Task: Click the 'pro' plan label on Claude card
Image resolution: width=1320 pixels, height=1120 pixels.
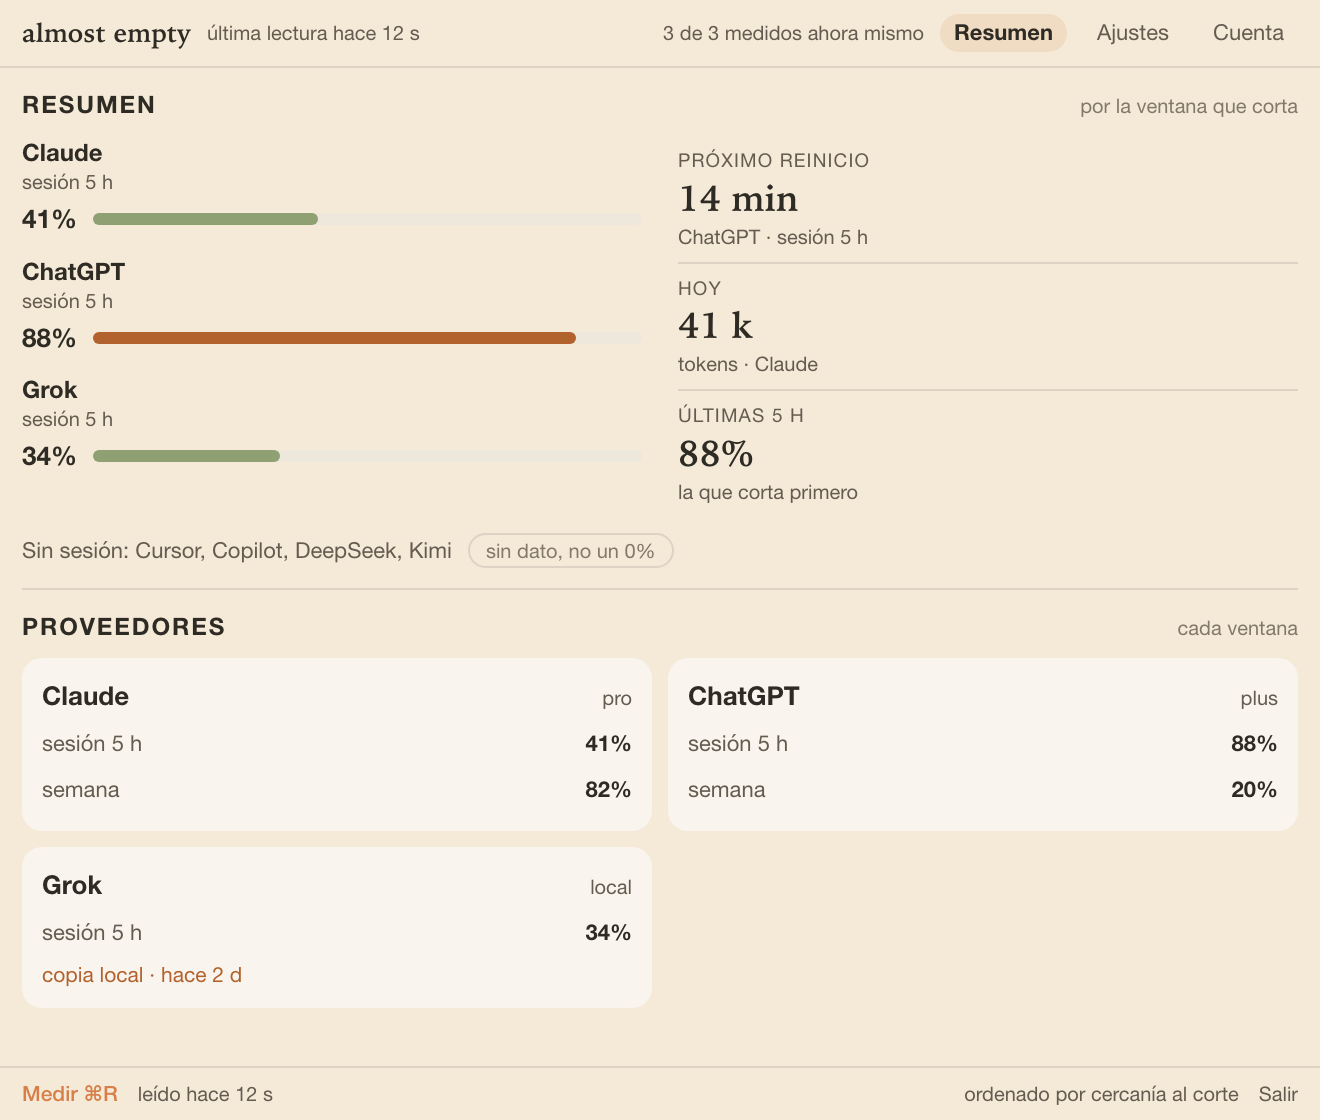Action: coord(617,698)
